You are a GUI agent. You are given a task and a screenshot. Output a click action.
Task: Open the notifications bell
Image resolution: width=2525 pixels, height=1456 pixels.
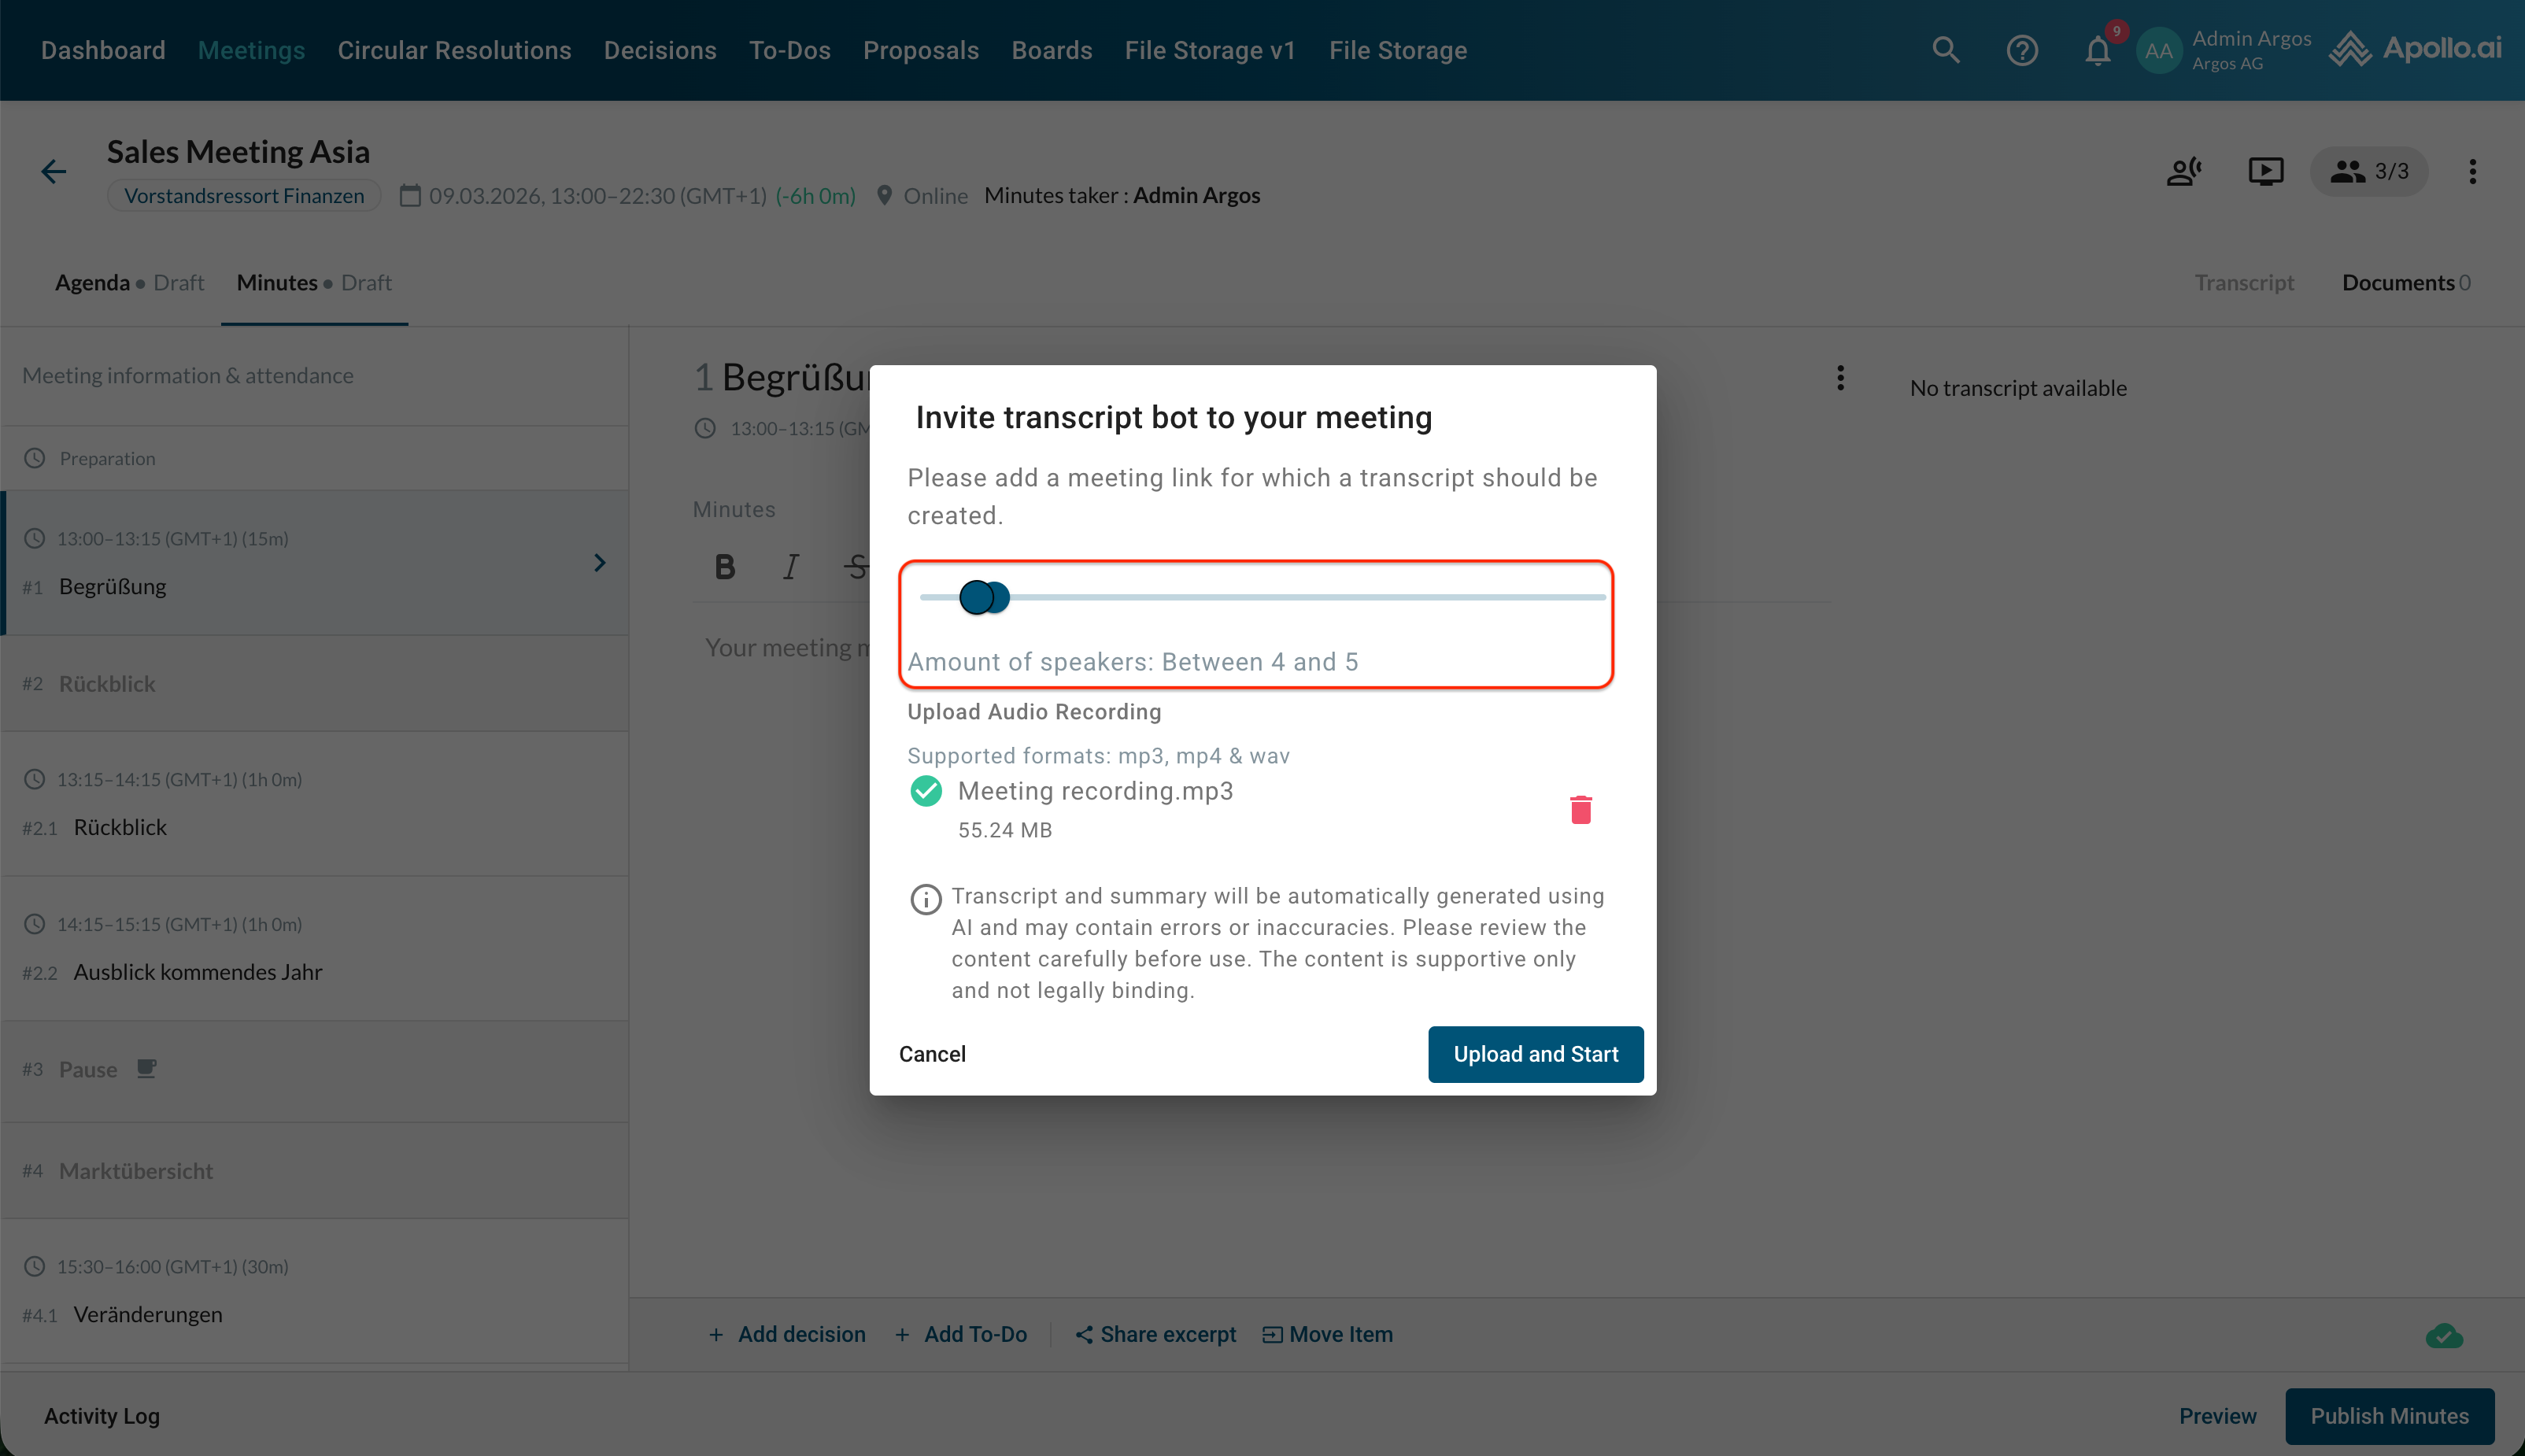pos(2097,50)
